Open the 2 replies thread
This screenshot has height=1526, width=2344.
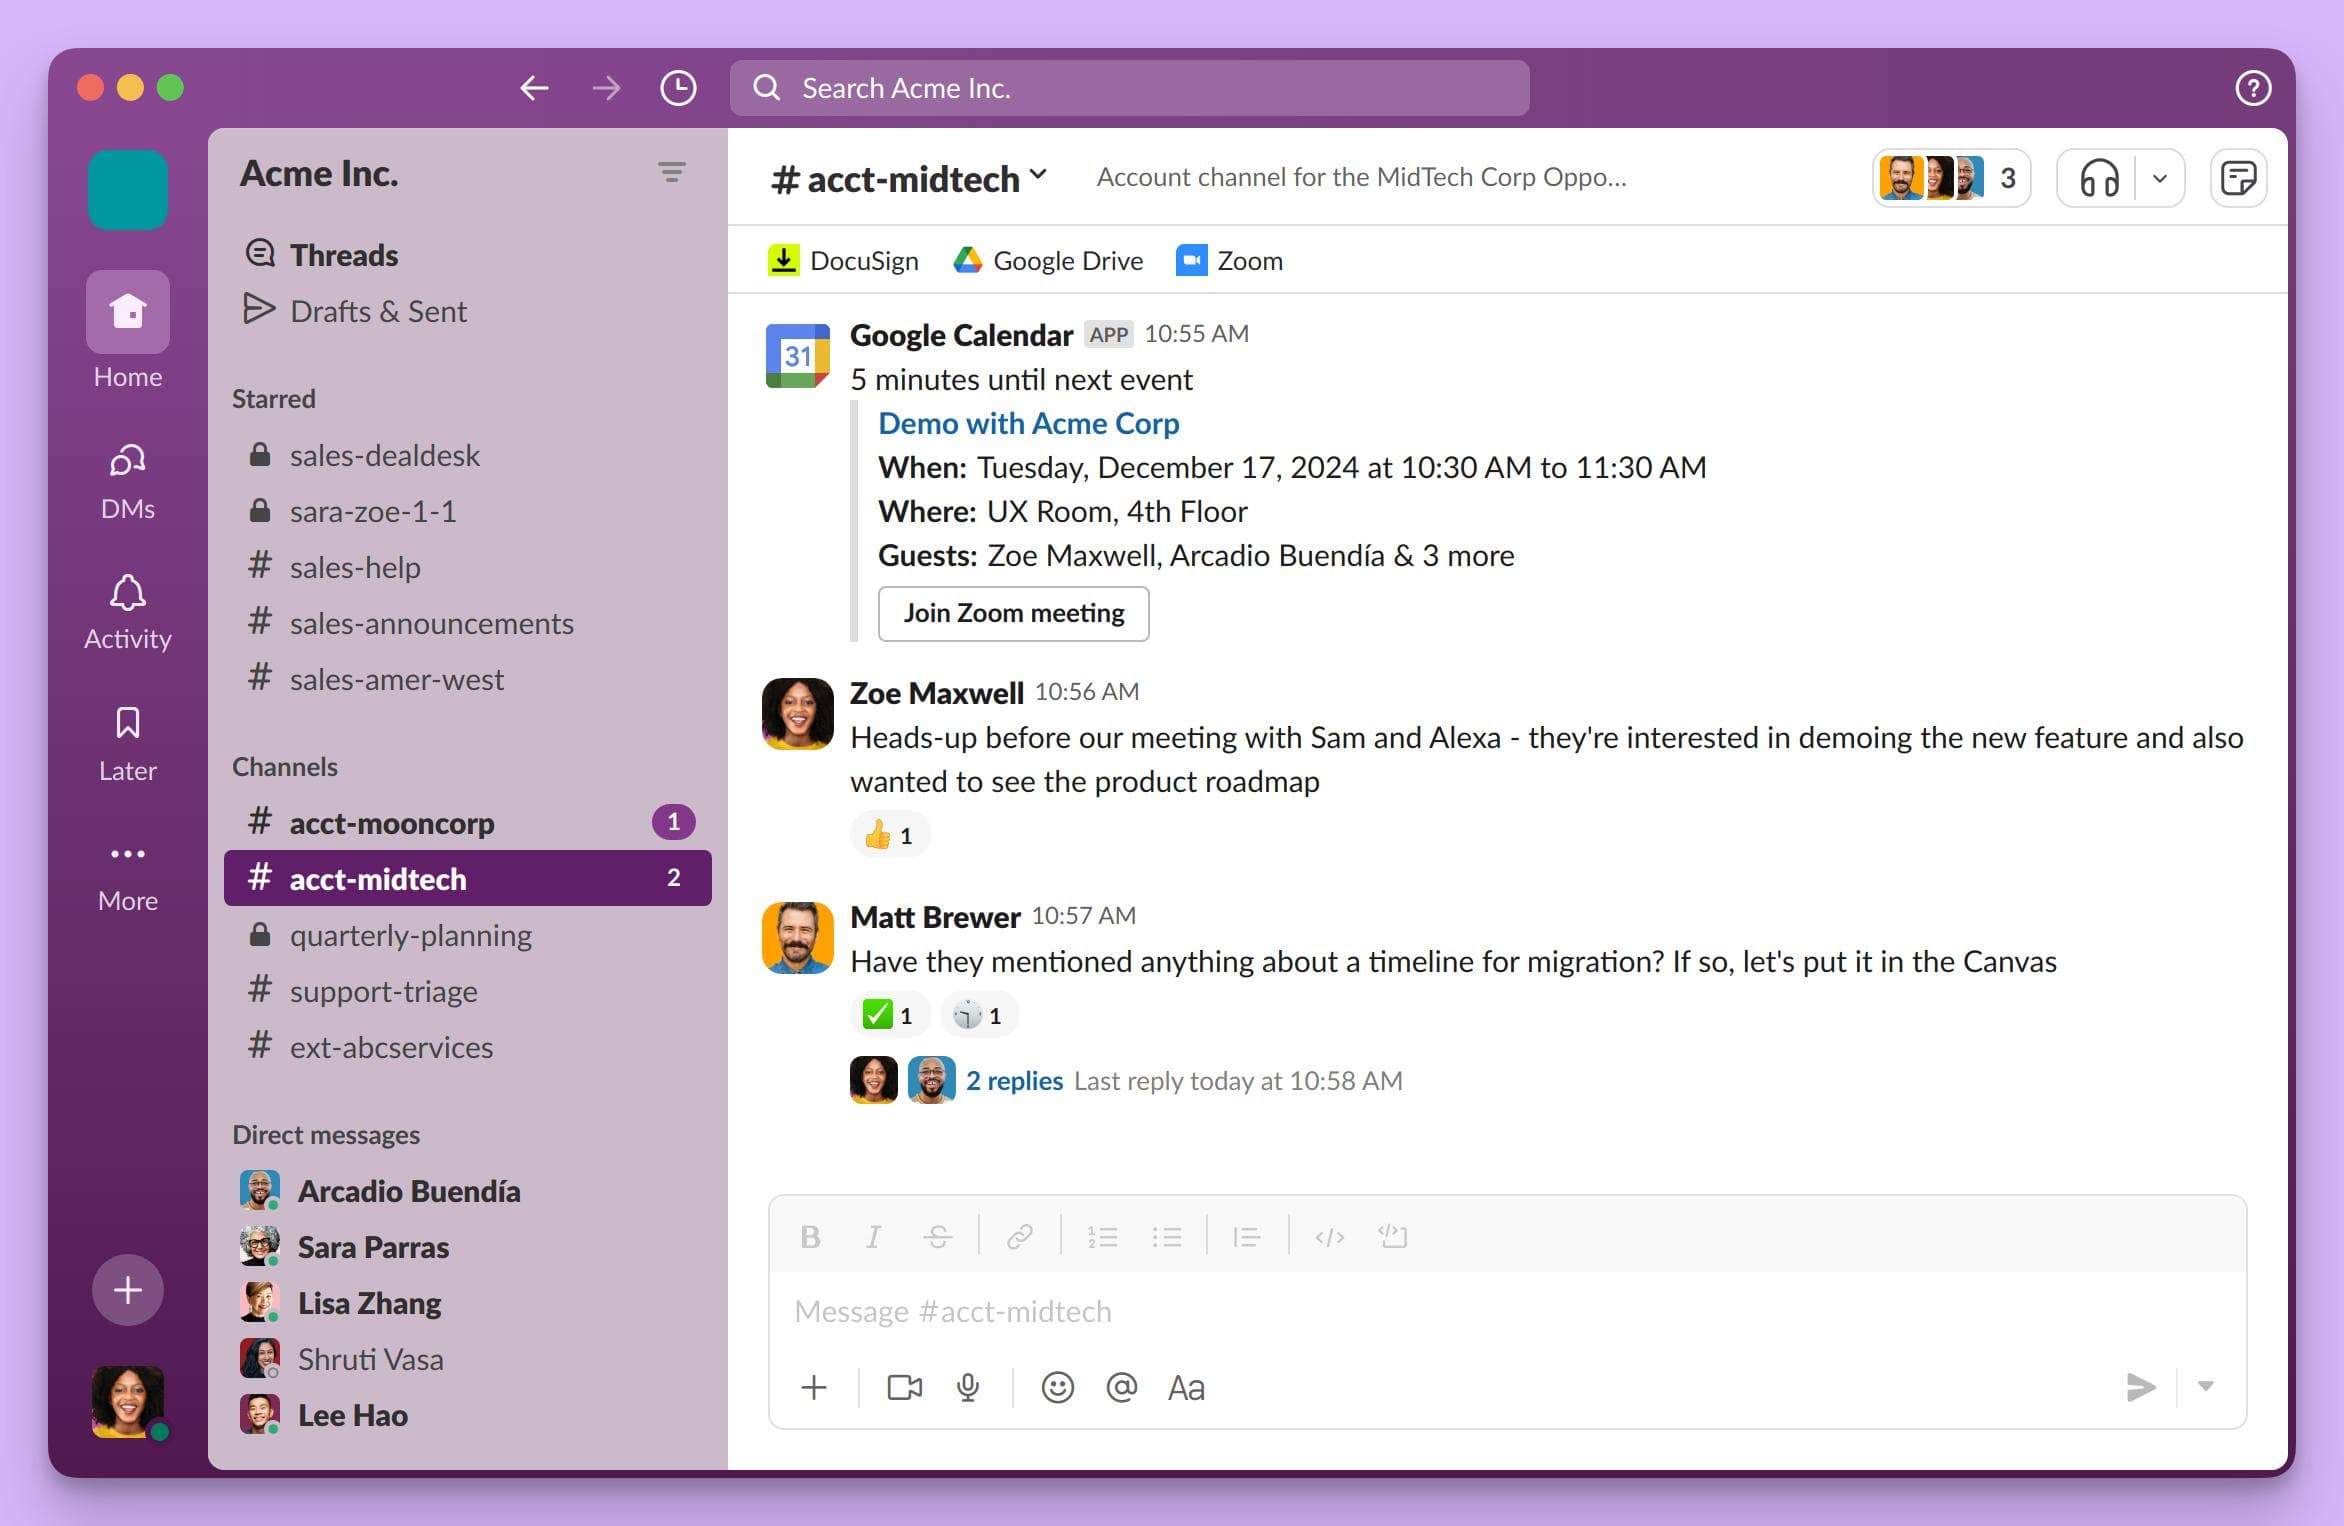[1014, 1080]
